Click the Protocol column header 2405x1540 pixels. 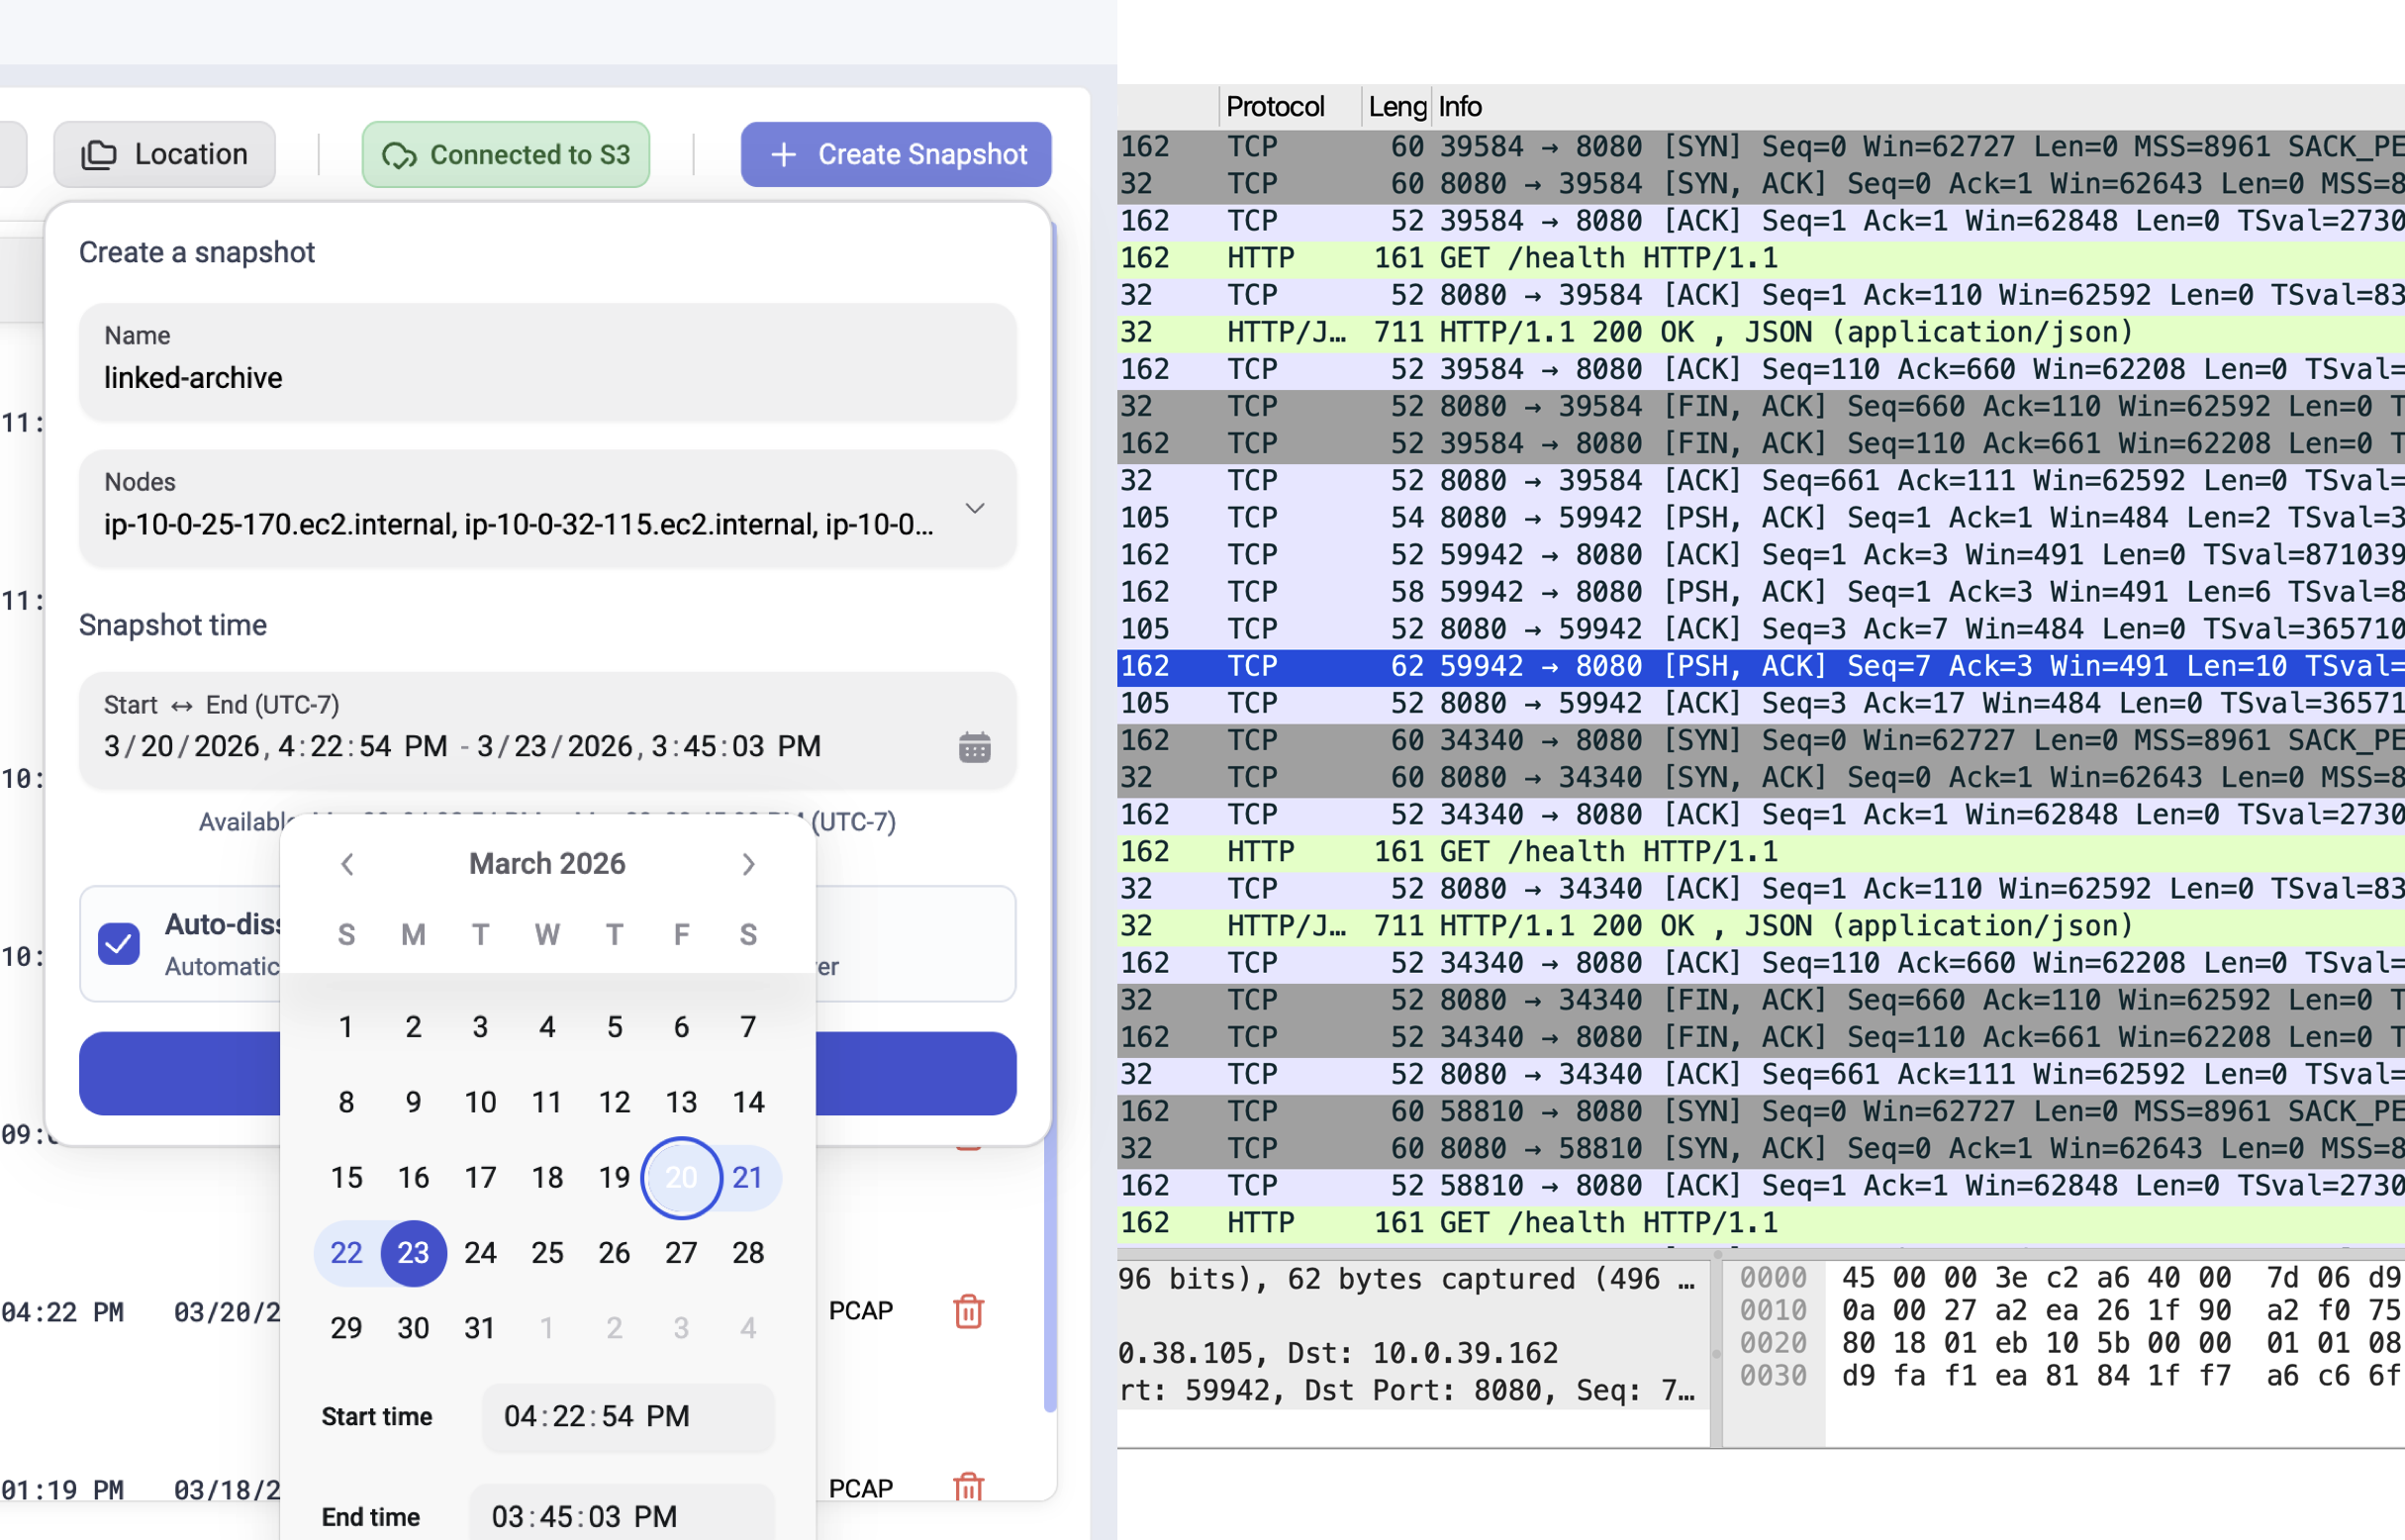1275,106
